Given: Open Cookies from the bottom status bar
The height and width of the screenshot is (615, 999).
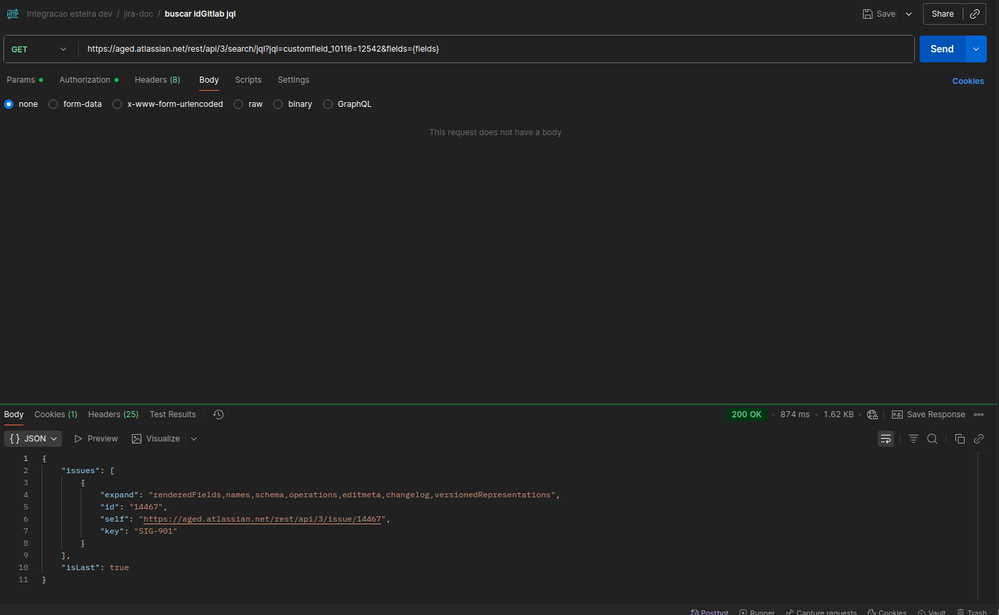Looking at the screenshot, I should click(x=887, y=612).
